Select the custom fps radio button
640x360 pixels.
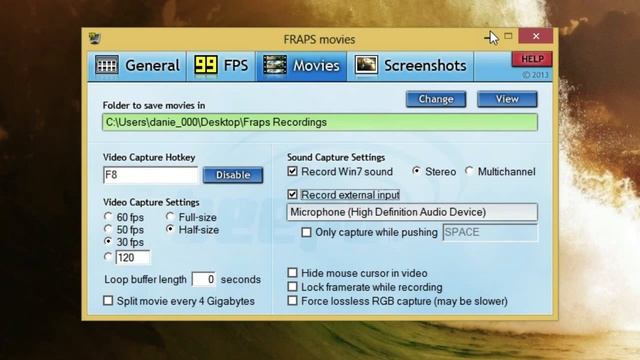tap(108, 257)
